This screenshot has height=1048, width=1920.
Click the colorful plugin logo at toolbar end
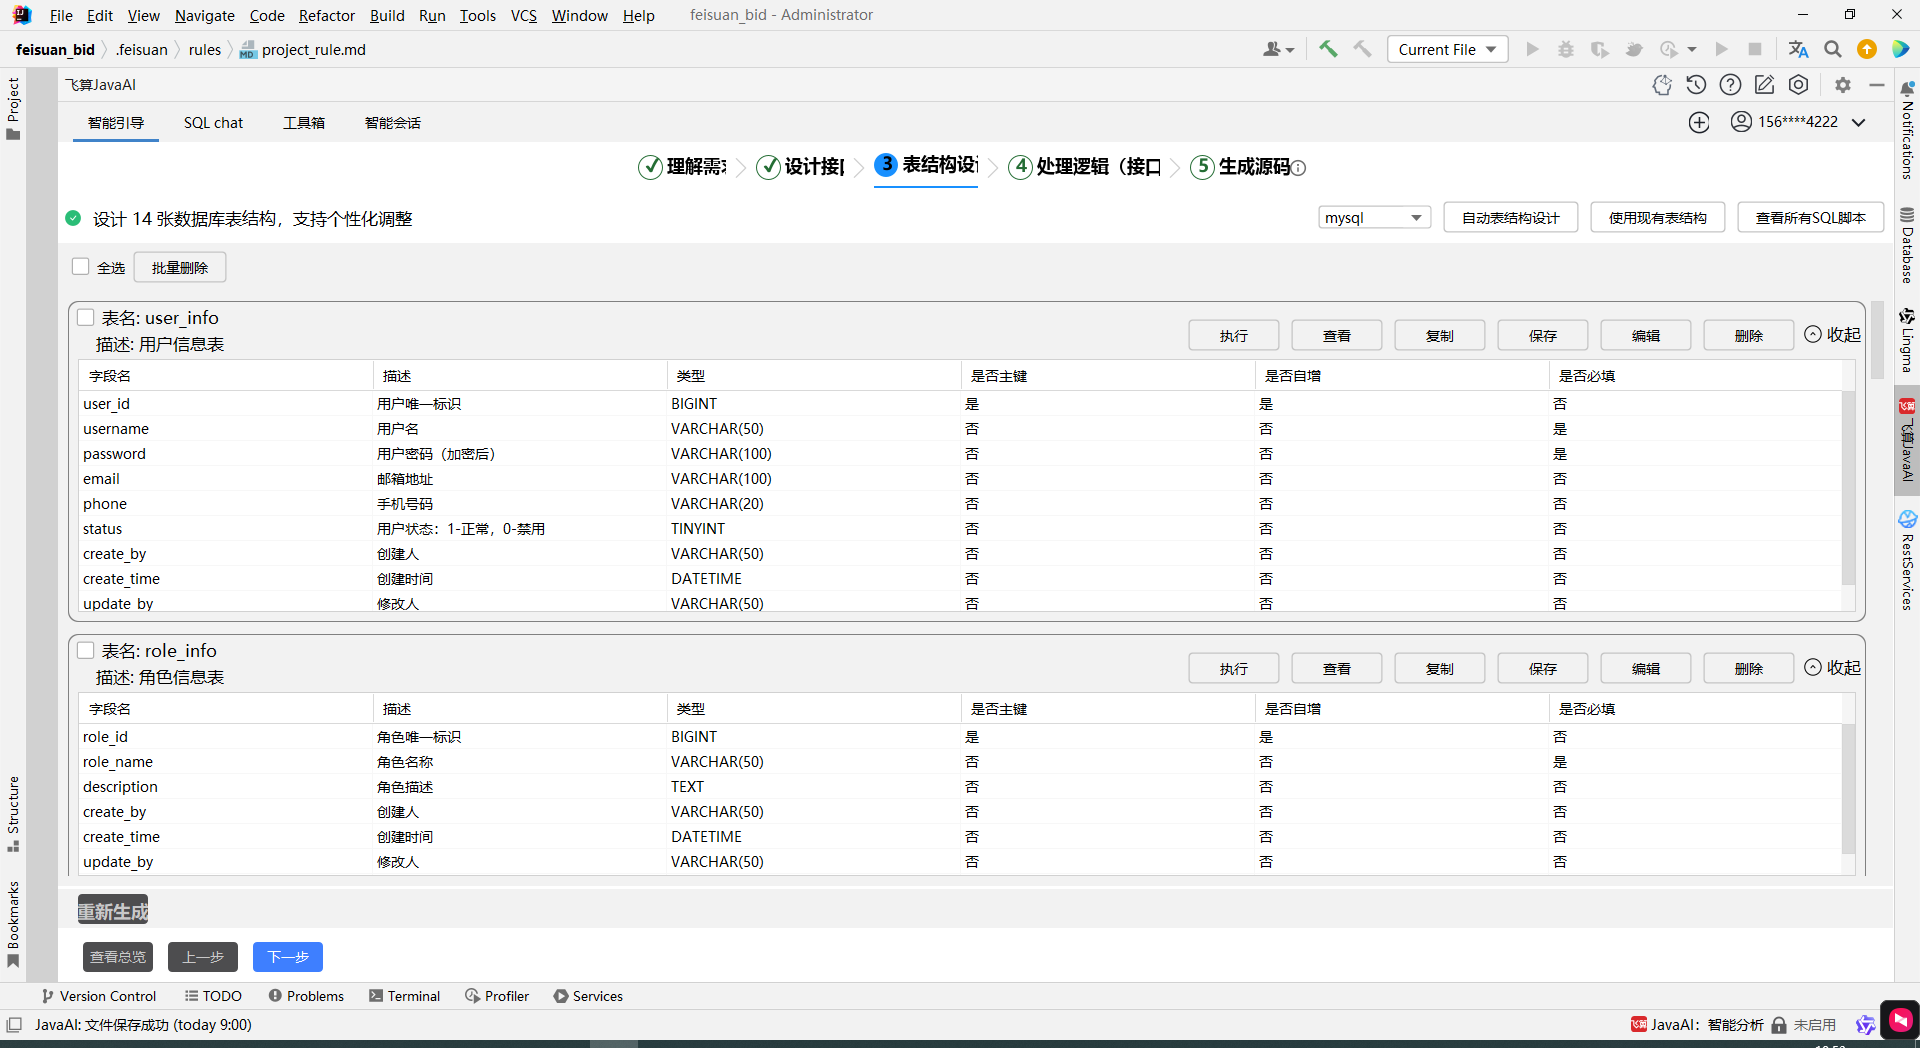(x=1900, y=49)
